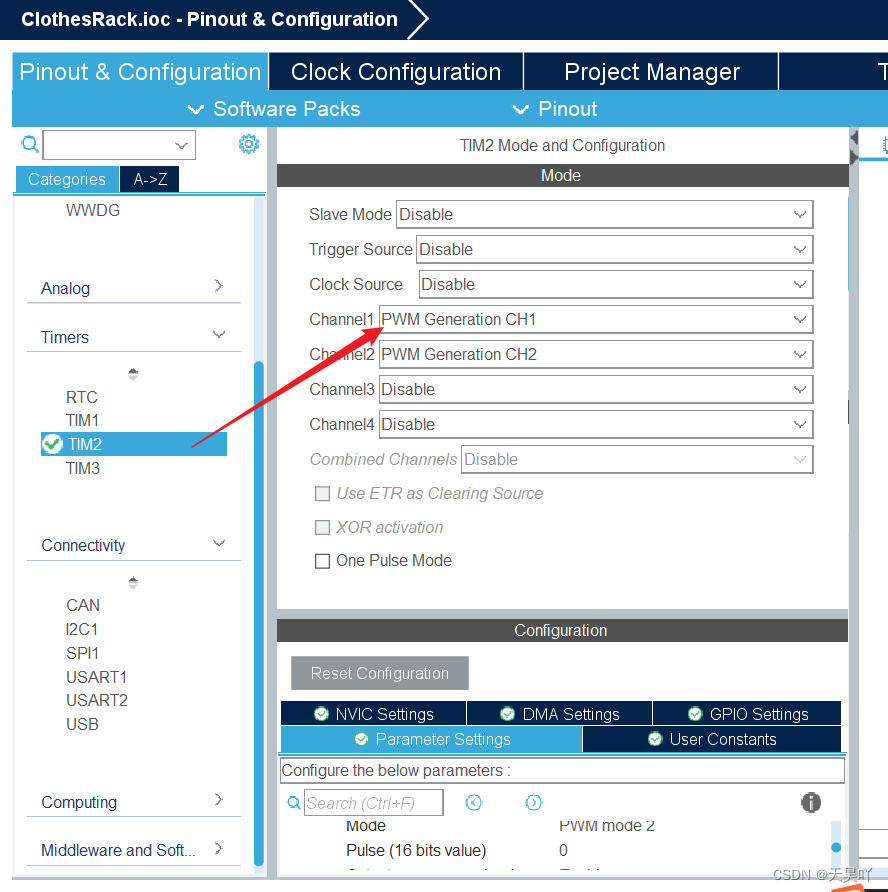Click the search magnifier in left panel

click(30, 144)
